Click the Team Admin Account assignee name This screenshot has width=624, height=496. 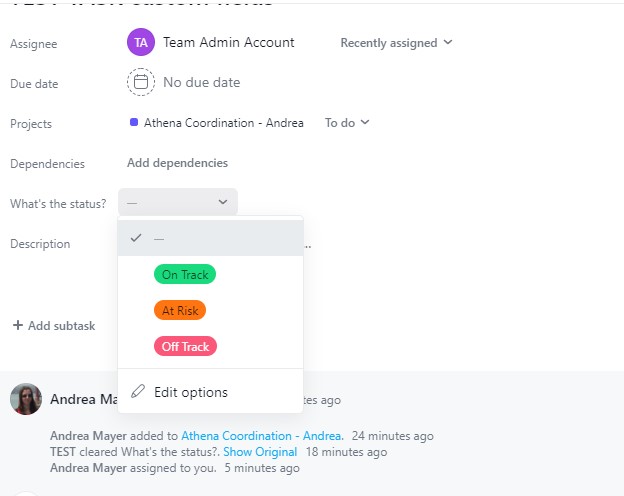229,43
